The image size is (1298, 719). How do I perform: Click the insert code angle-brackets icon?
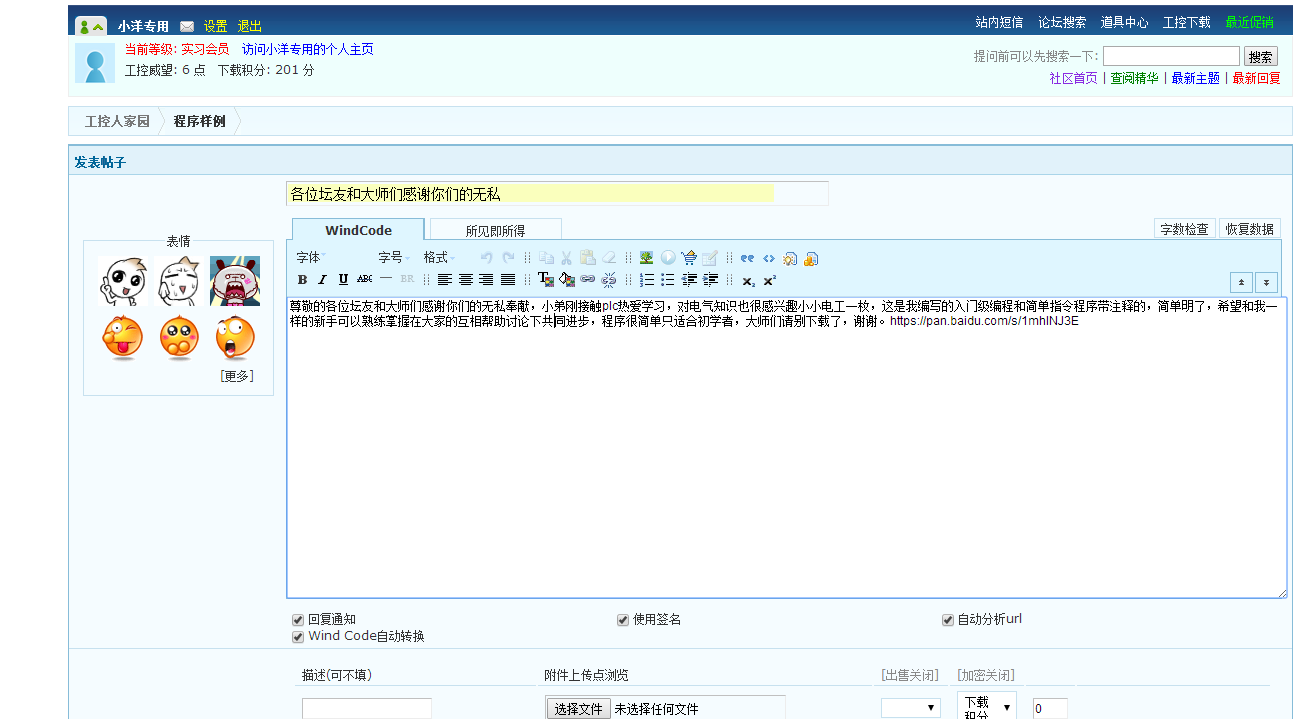(x=768, y=258)
